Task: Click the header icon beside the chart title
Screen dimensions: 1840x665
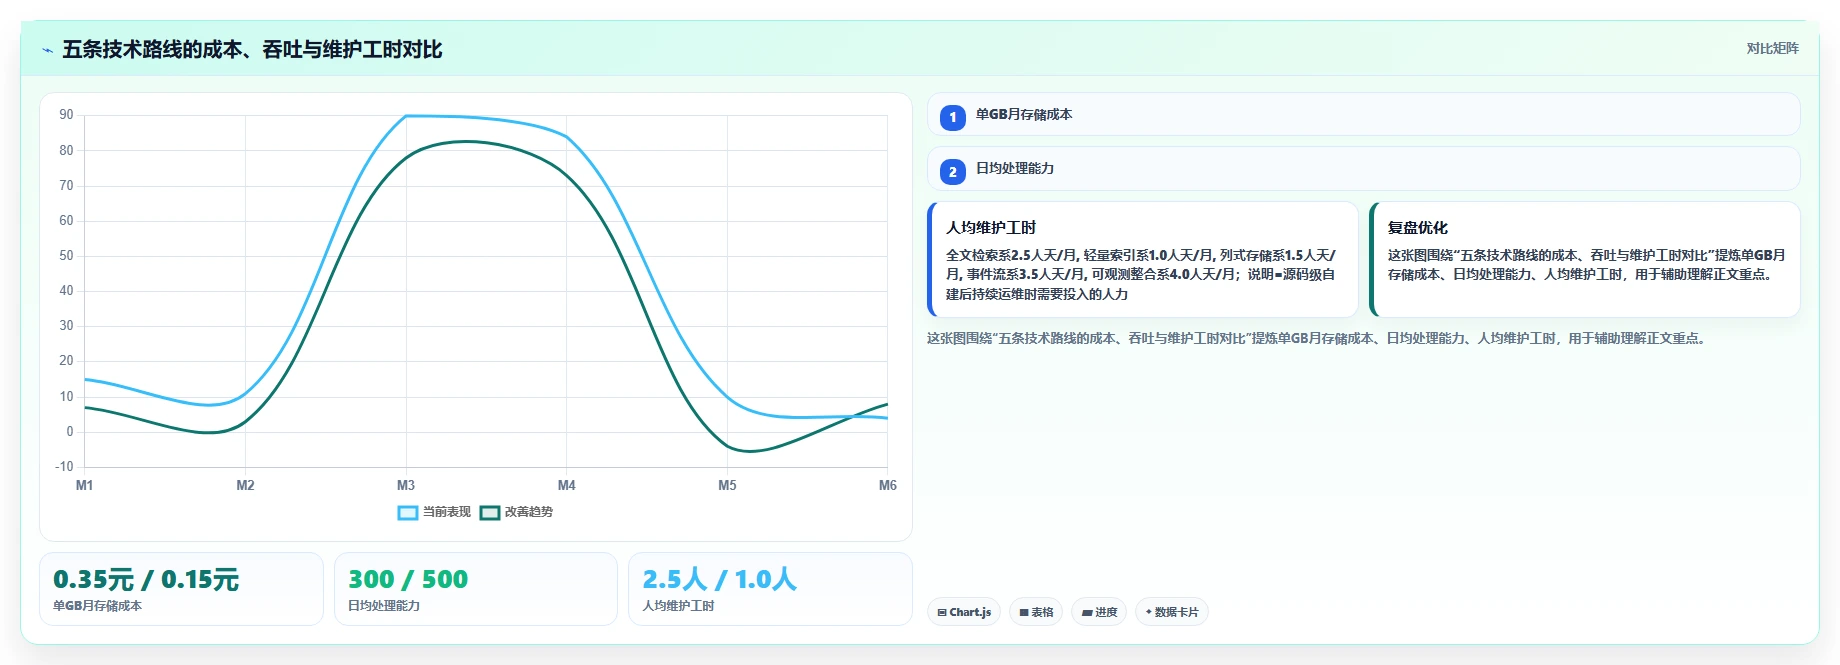Action: (x=47, y=50)
